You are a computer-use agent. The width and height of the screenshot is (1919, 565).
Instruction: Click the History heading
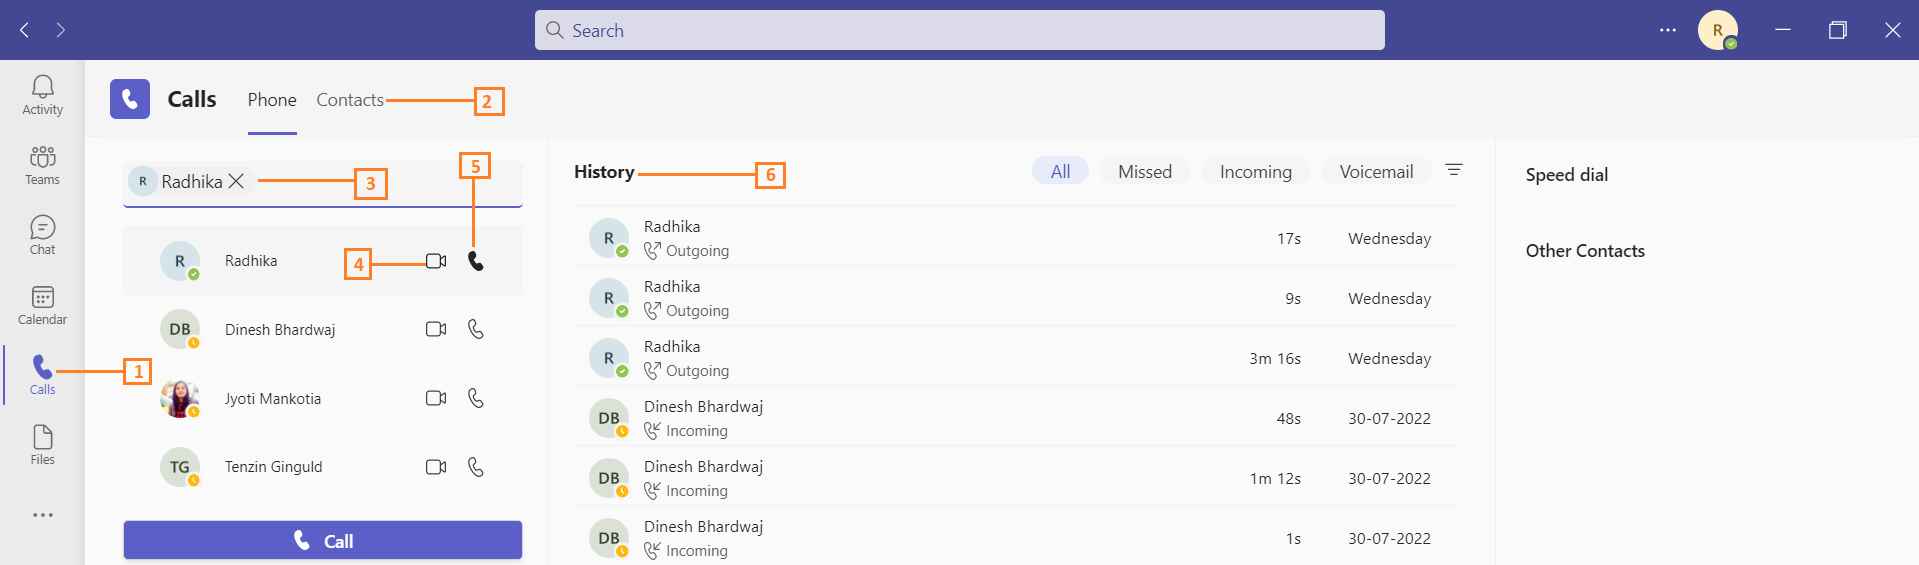(x=604, y=171)
